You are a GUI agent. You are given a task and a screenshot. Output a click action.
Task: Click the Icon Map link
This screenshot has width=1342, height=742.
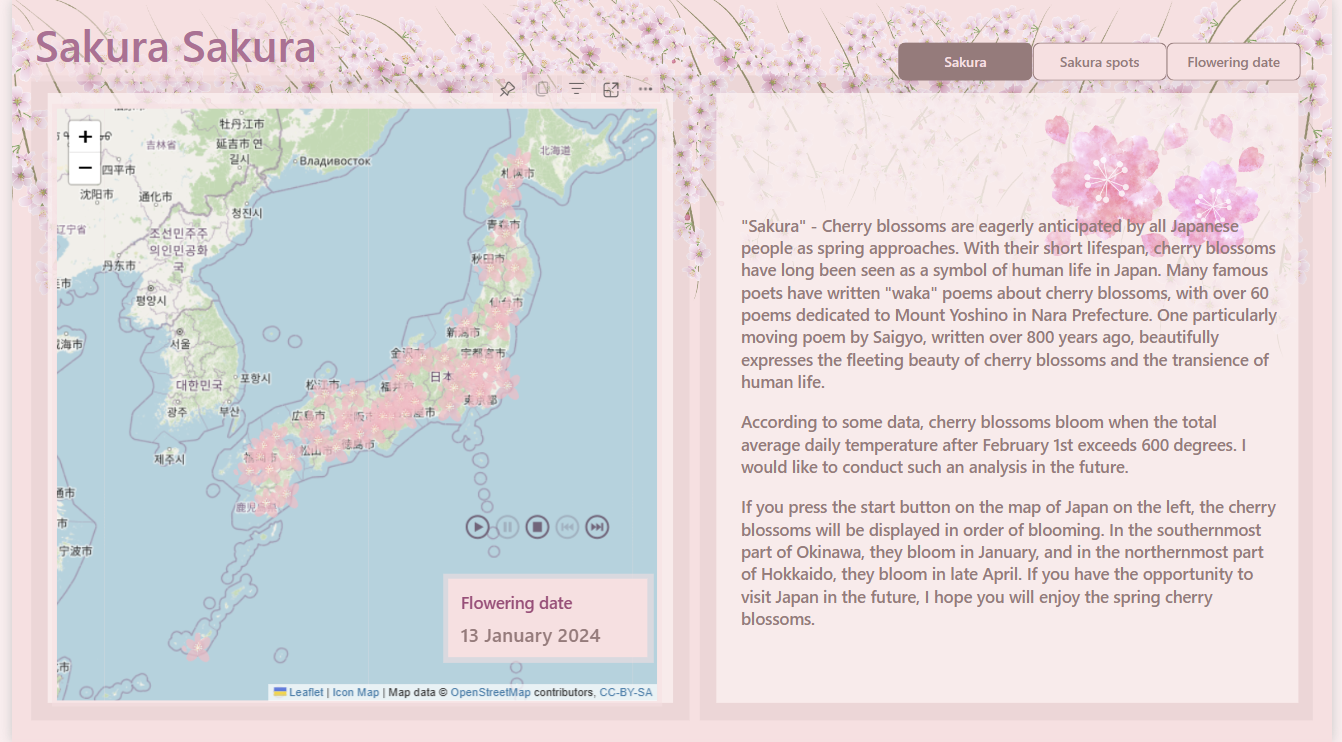(x=355, y=692)
